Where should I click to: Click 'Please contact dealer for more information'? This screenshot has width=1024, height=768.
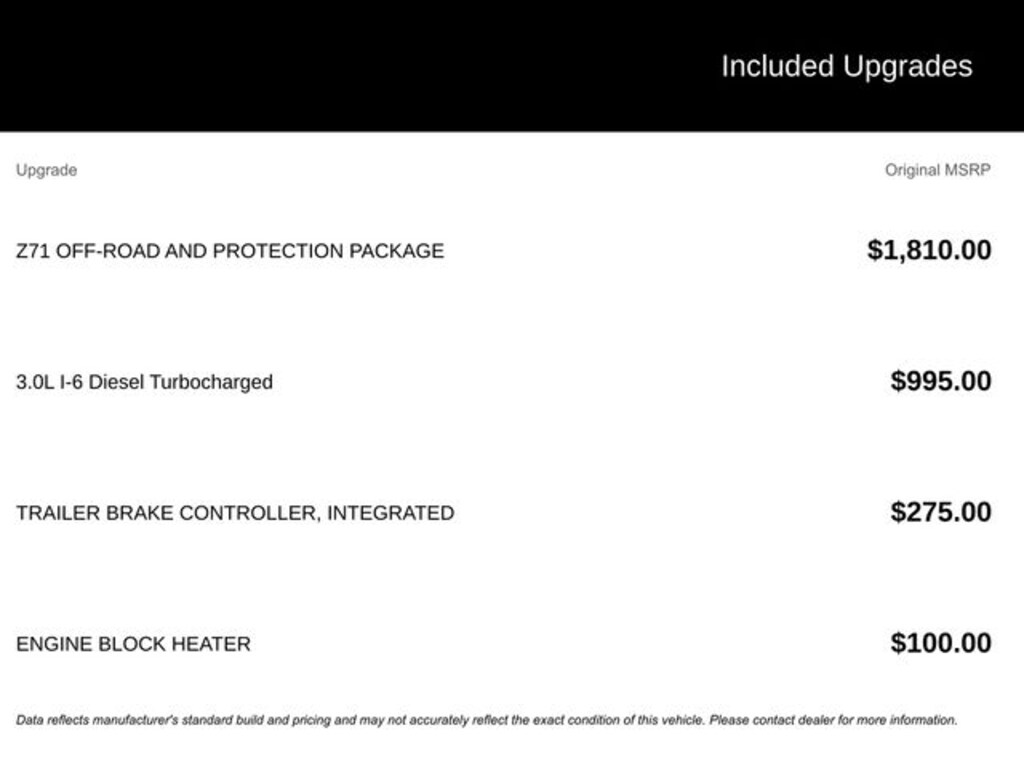[x=833, y=719]
